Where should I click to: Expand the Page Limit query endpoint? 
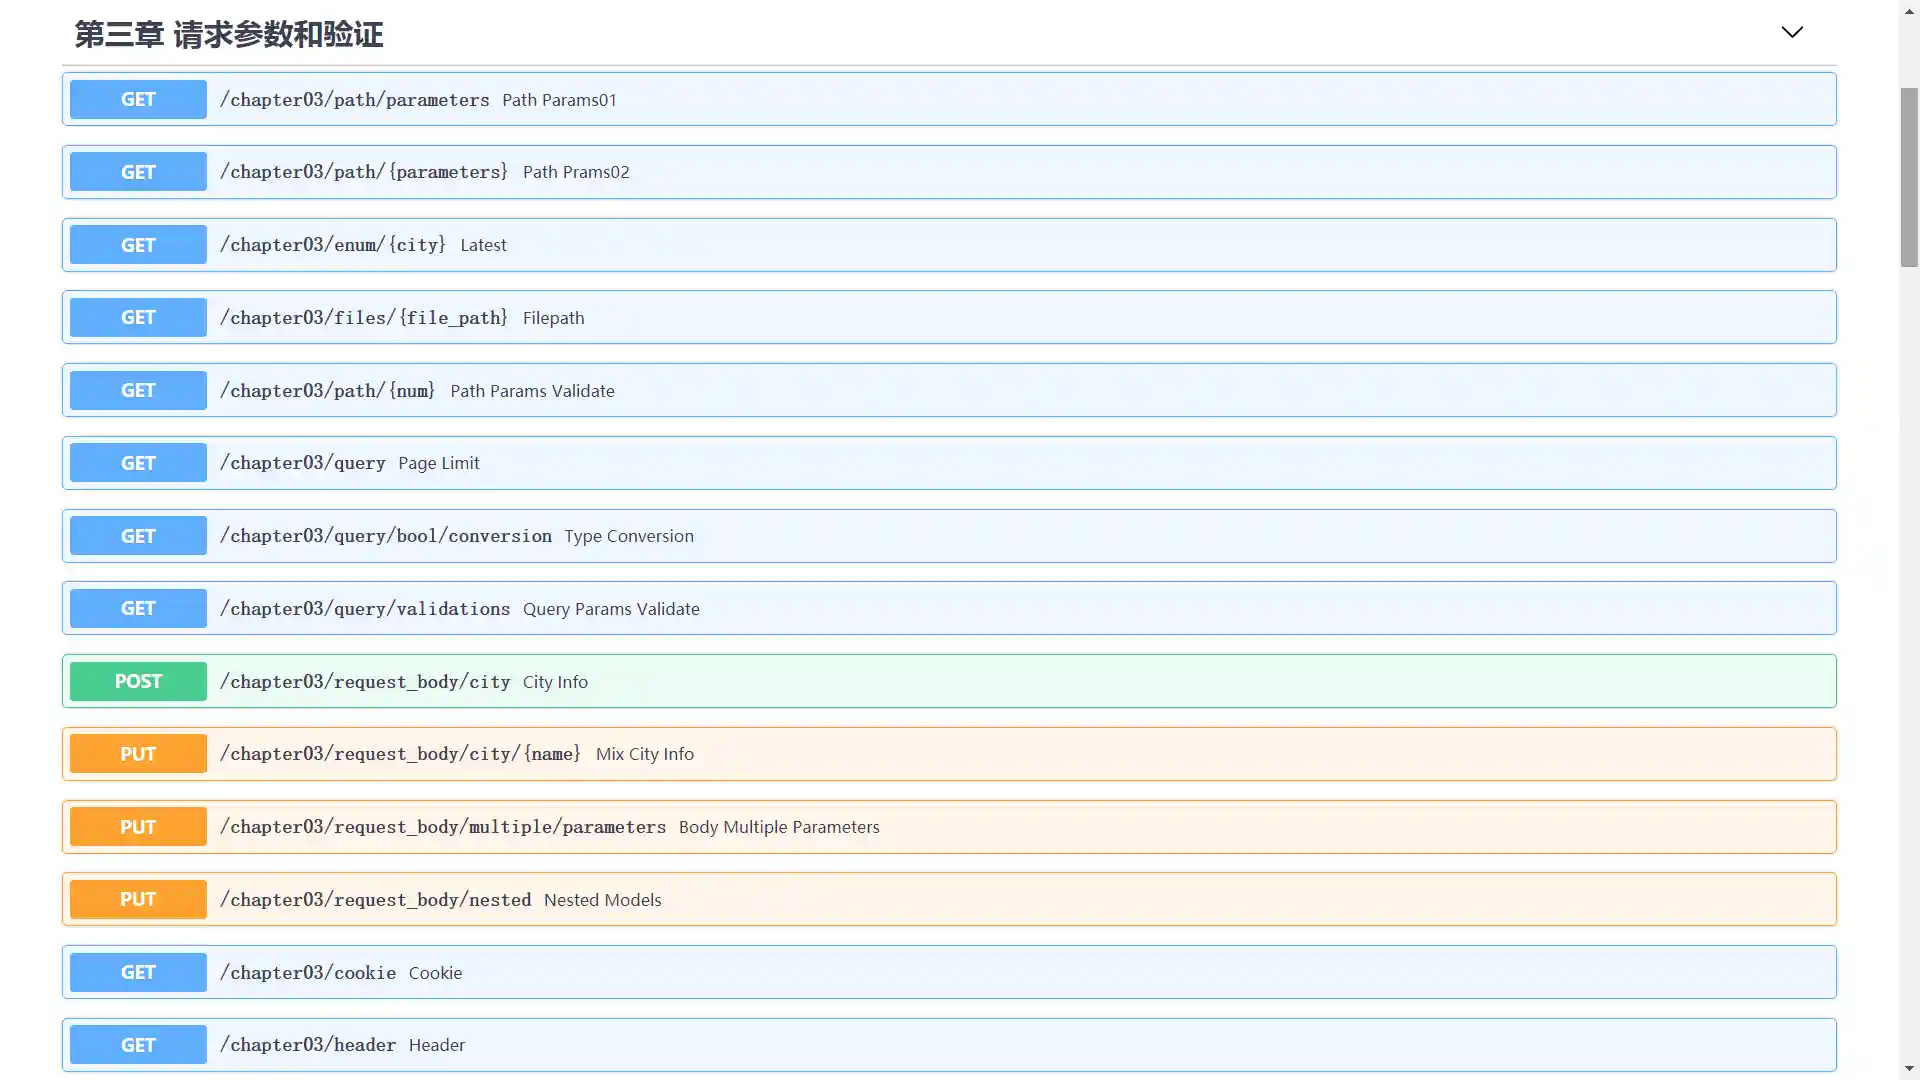(x=438, y=463)
